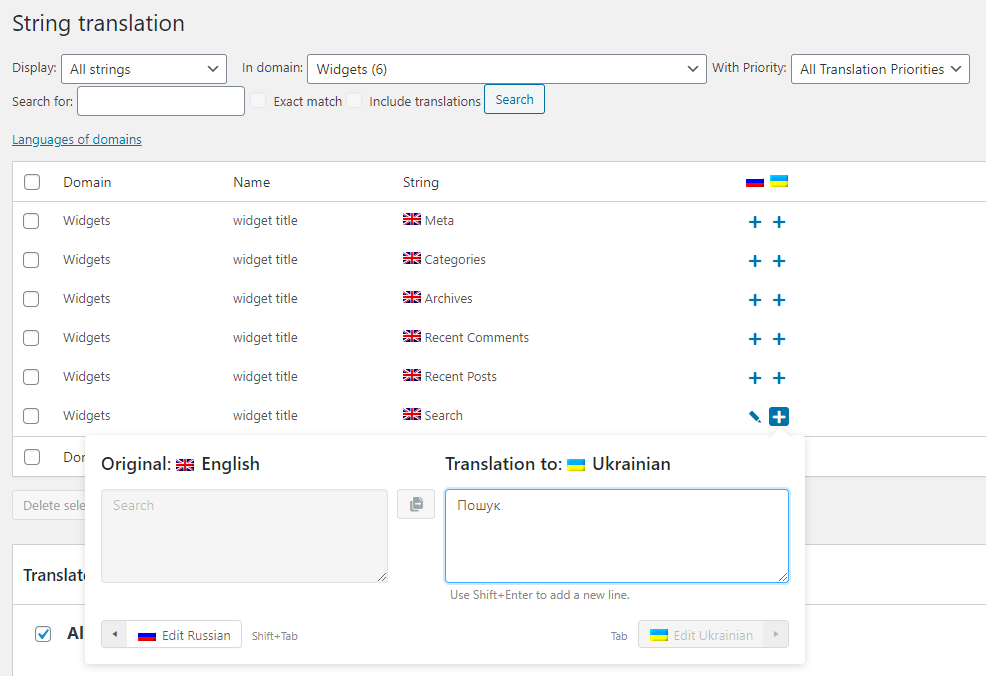Add Ukrainian translation for Categories
The image size is (986, 676).
pyautogui.click(x=778, y=261)
